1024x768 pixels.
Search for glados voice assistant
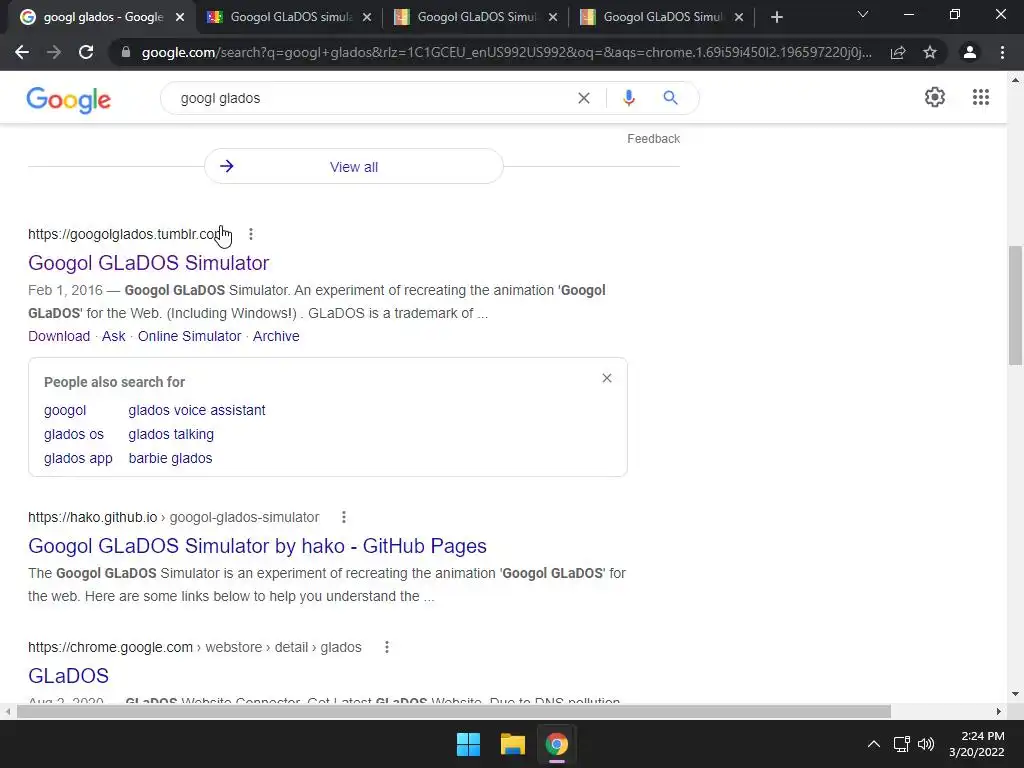point(197,410)
